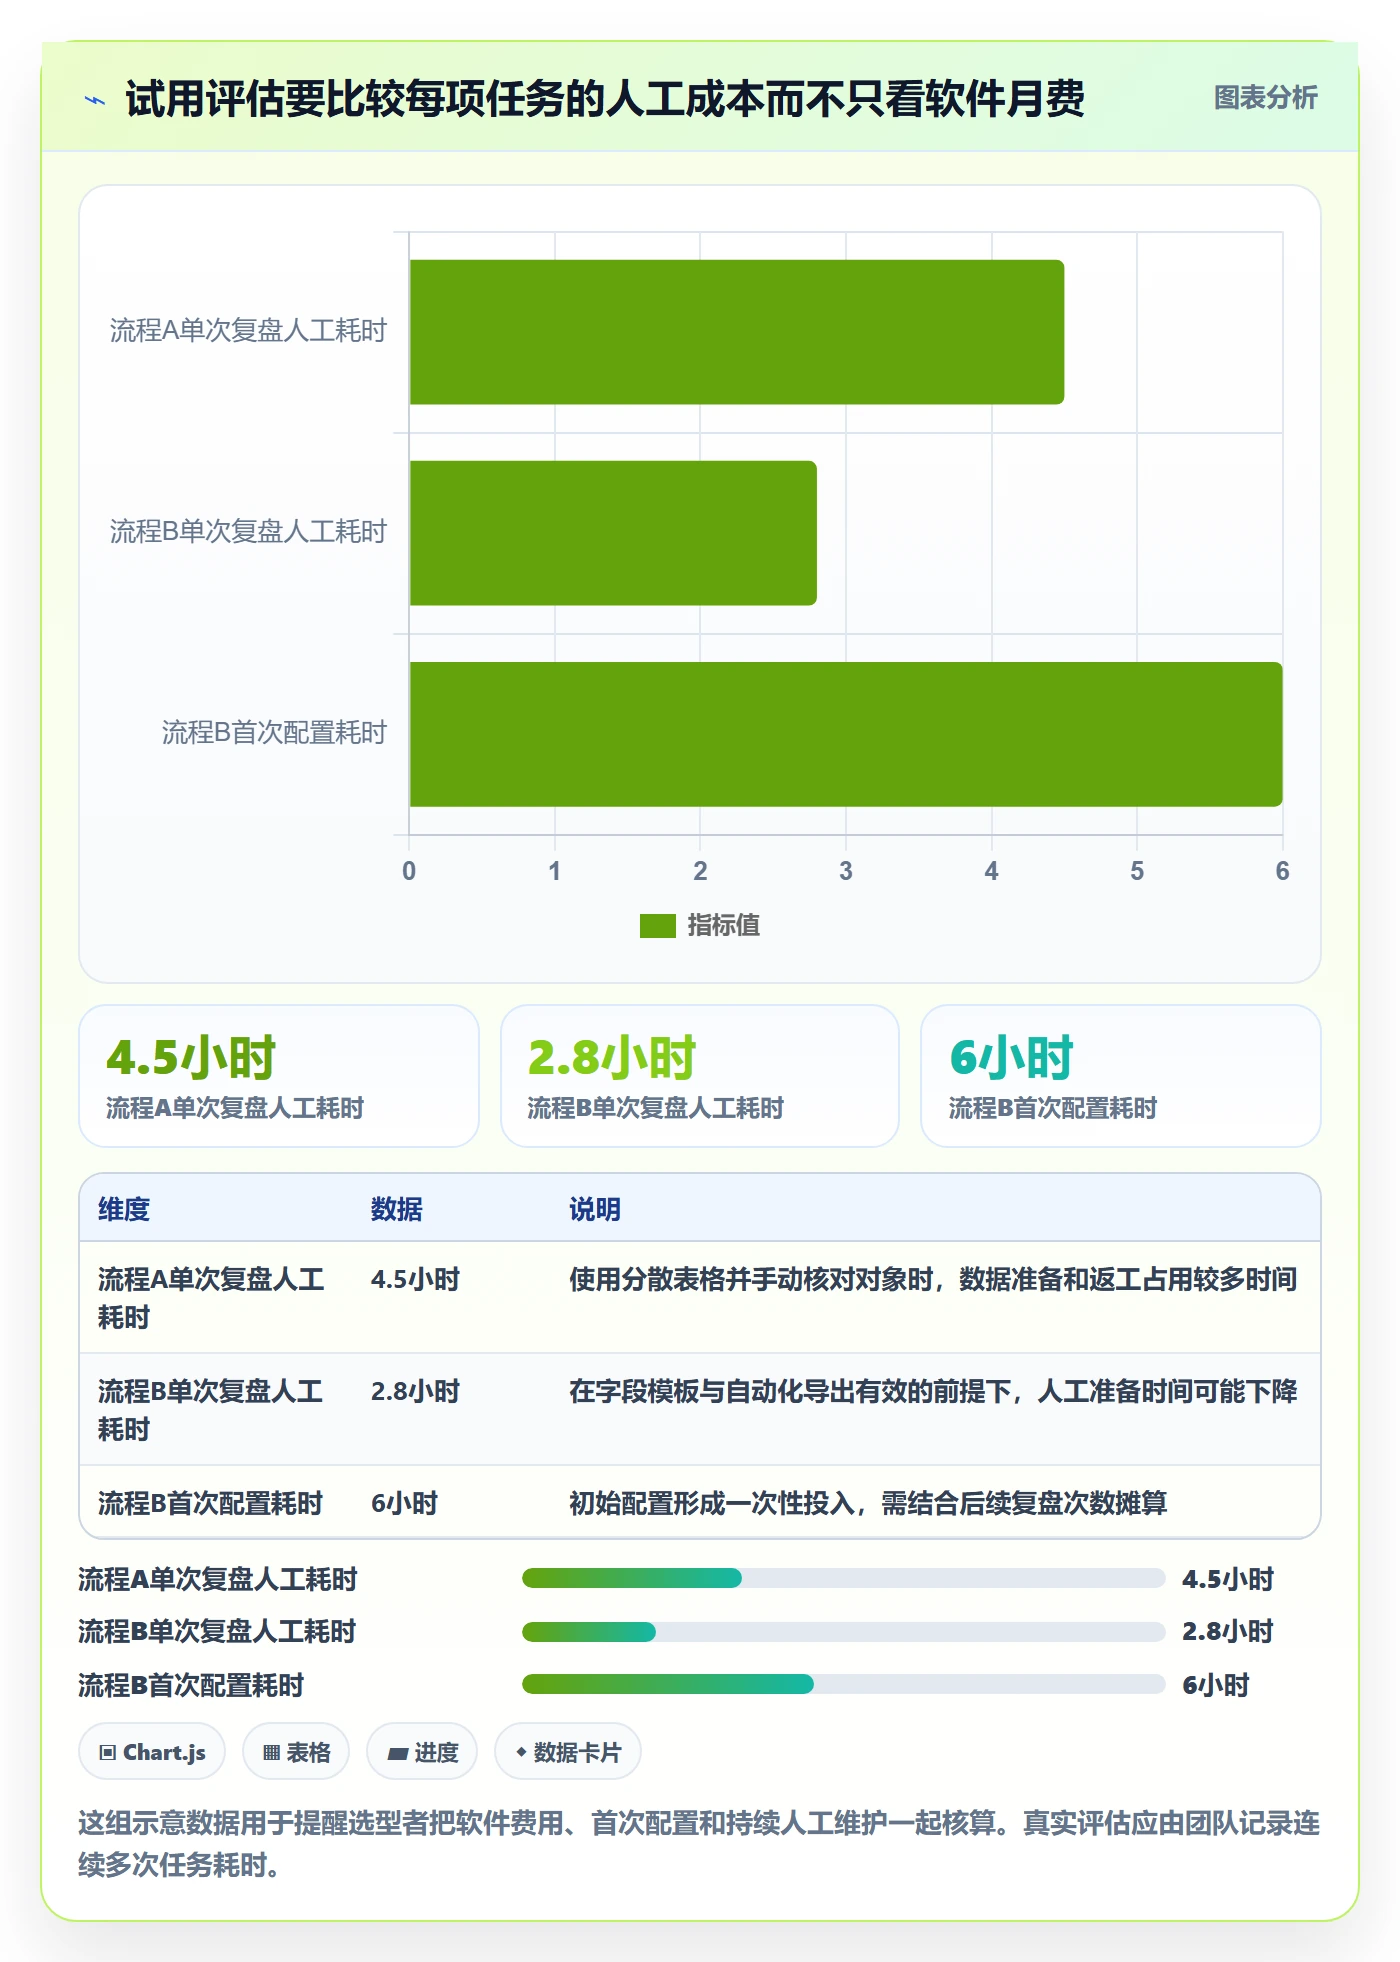Image resolution: width=1400 pixels, height=1962 pixels.
Task: Click chart axis label 流程B单次复盘人工耗时
Action: point(248,532)
